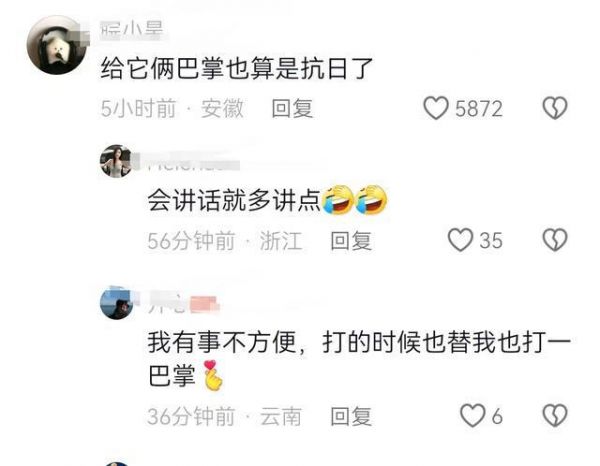Open the top commenter's panda avatar
The width and height of the screenshot is (600, 466).
tap(57, 45)
